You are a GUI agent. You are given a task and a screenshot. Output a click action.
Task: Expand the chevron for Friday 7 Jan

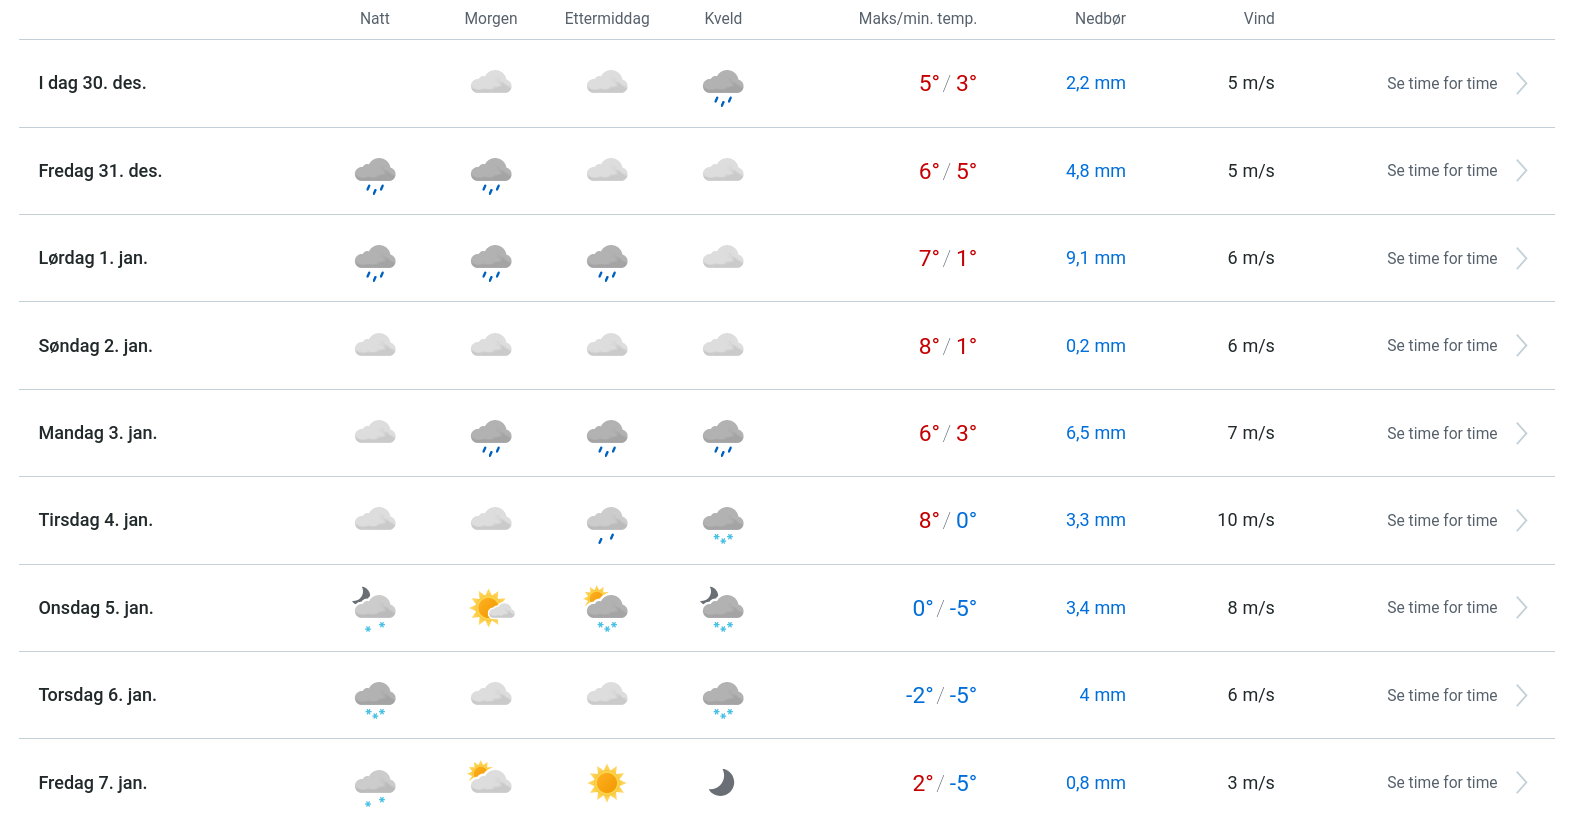point(1521,783)
